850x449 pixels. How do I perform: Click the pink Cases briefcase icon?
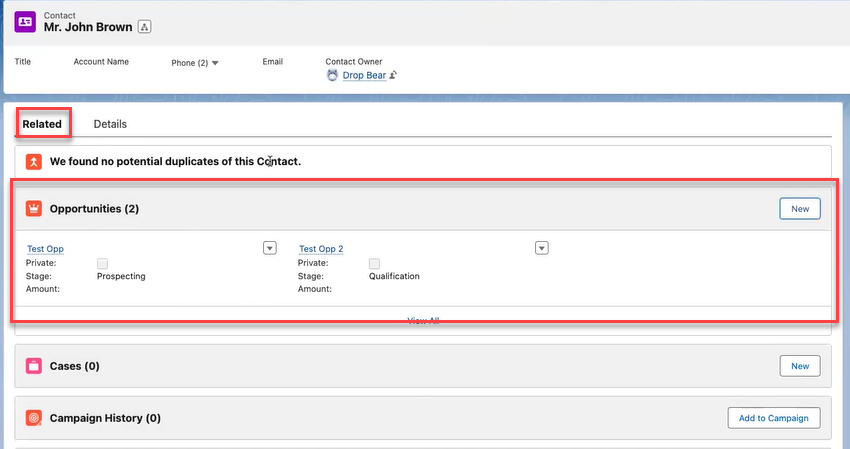click(x=34, y=366)
